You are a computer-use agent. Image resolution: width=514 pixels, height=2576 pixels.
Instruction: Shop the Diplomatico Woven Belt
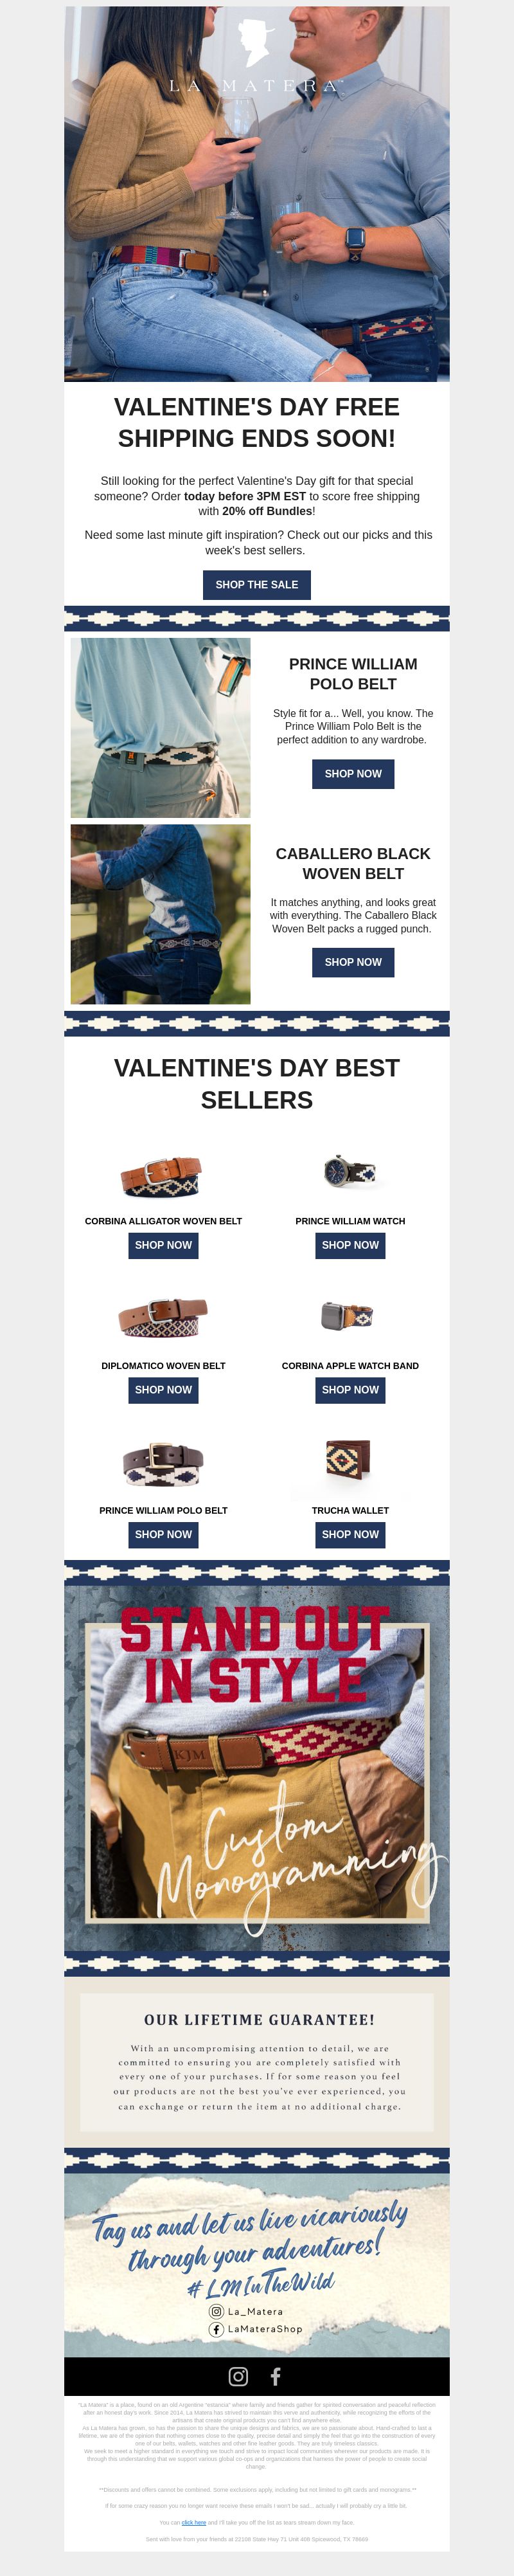coord(163,1390)
